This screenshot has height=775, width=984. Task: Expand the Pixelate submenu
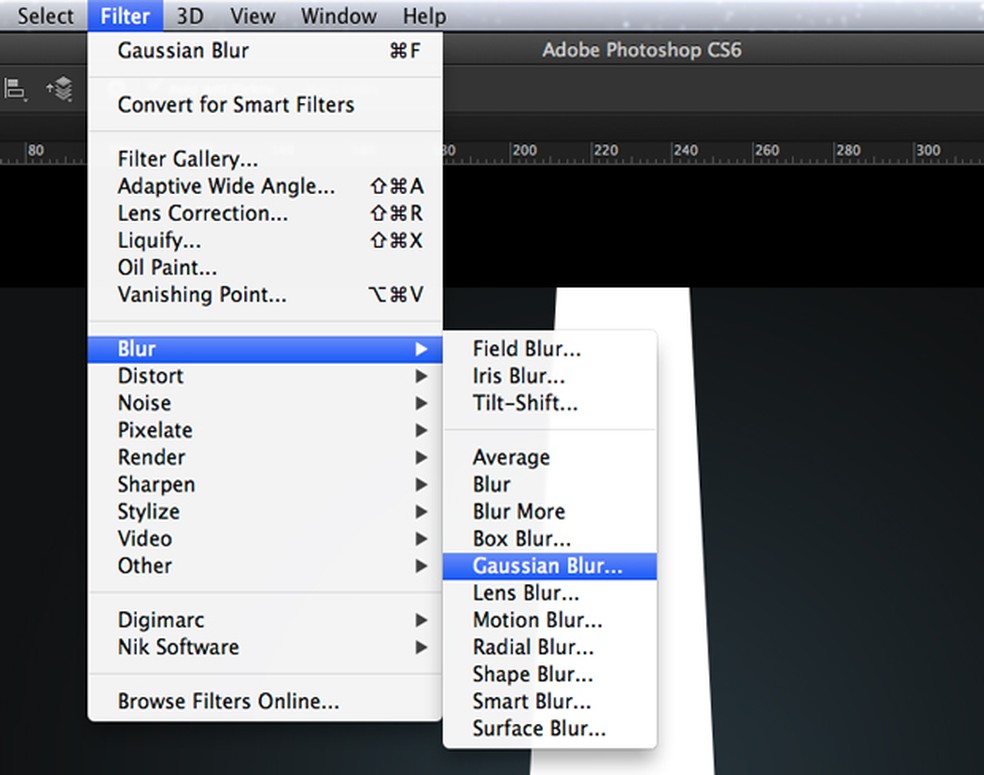pos(265,430)
